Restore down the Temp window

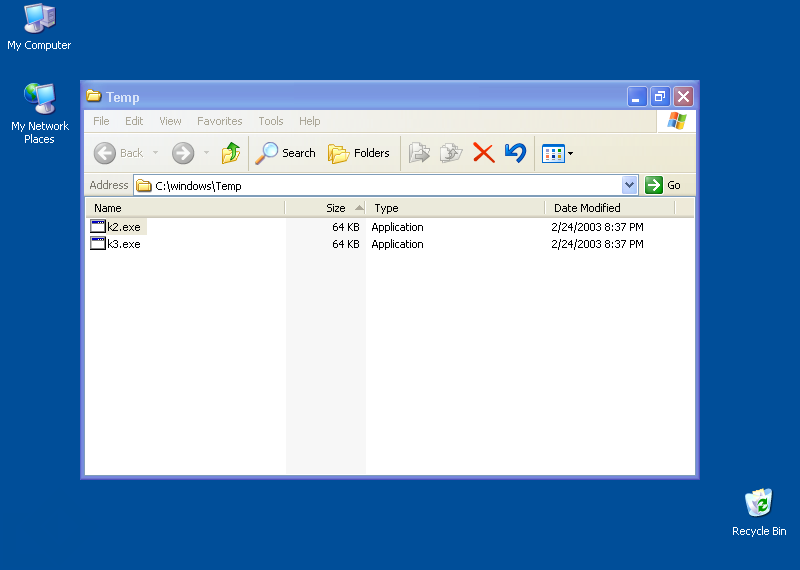coord(660,96)
